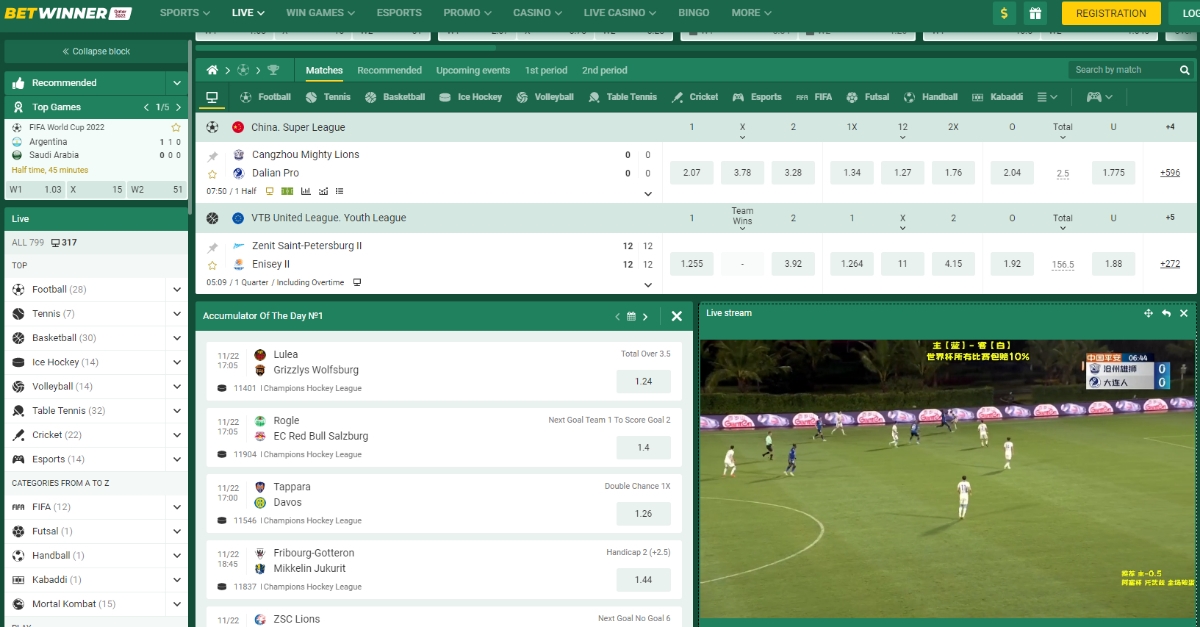1200x627 pixels.
Task: Expand the Zenit match markets chevron
Action: pyautogui.click(x=648, y=284)
